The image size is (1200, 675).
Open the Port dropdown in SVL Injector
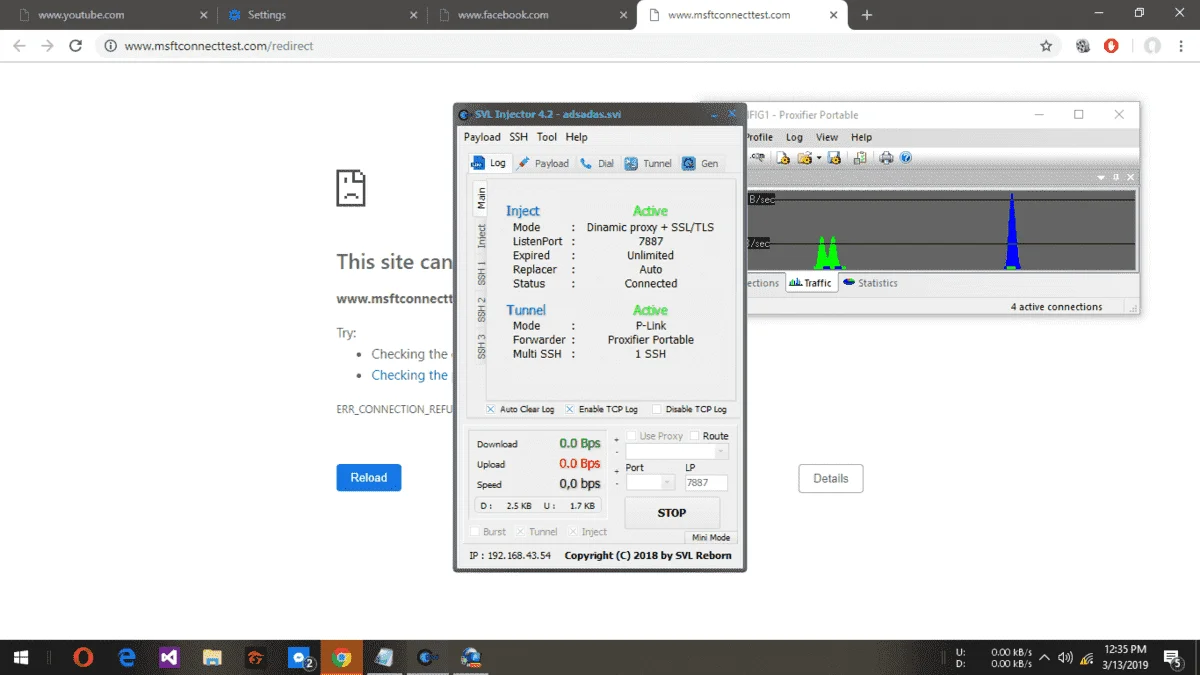point(650,483)
